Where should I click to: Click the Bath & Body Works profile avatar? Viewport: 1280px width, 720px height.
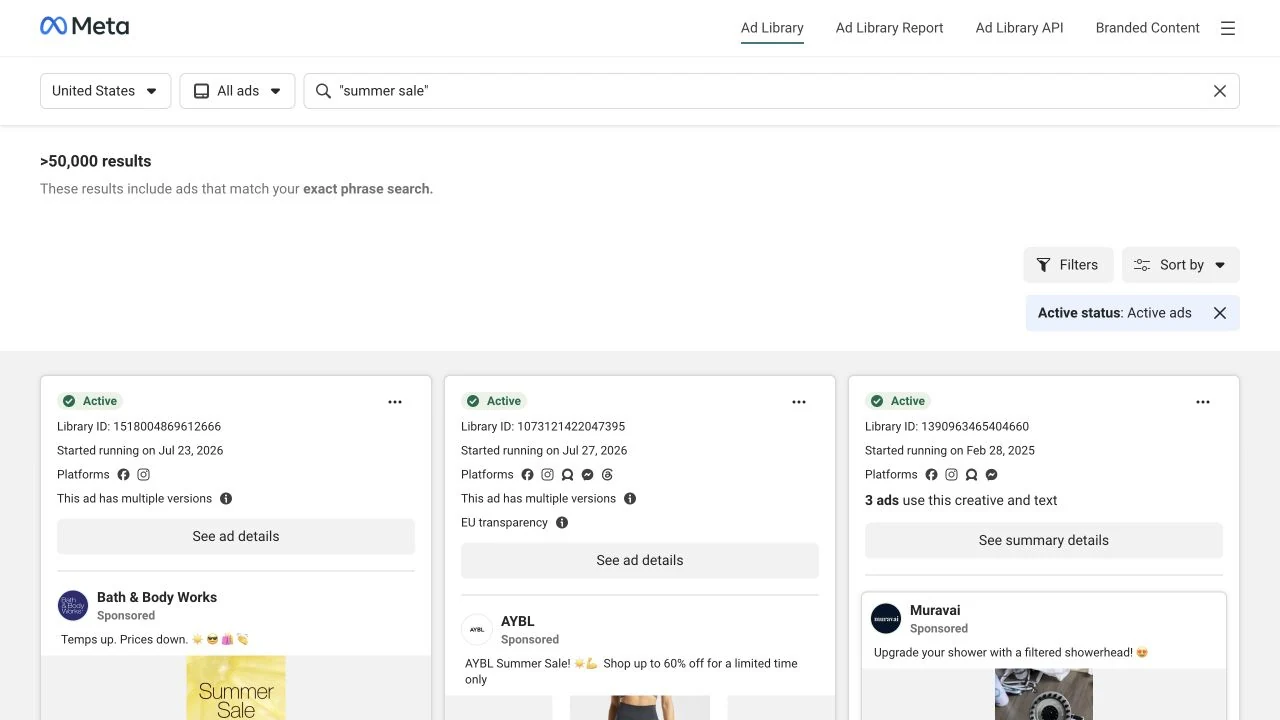click(x=73, y=606)
